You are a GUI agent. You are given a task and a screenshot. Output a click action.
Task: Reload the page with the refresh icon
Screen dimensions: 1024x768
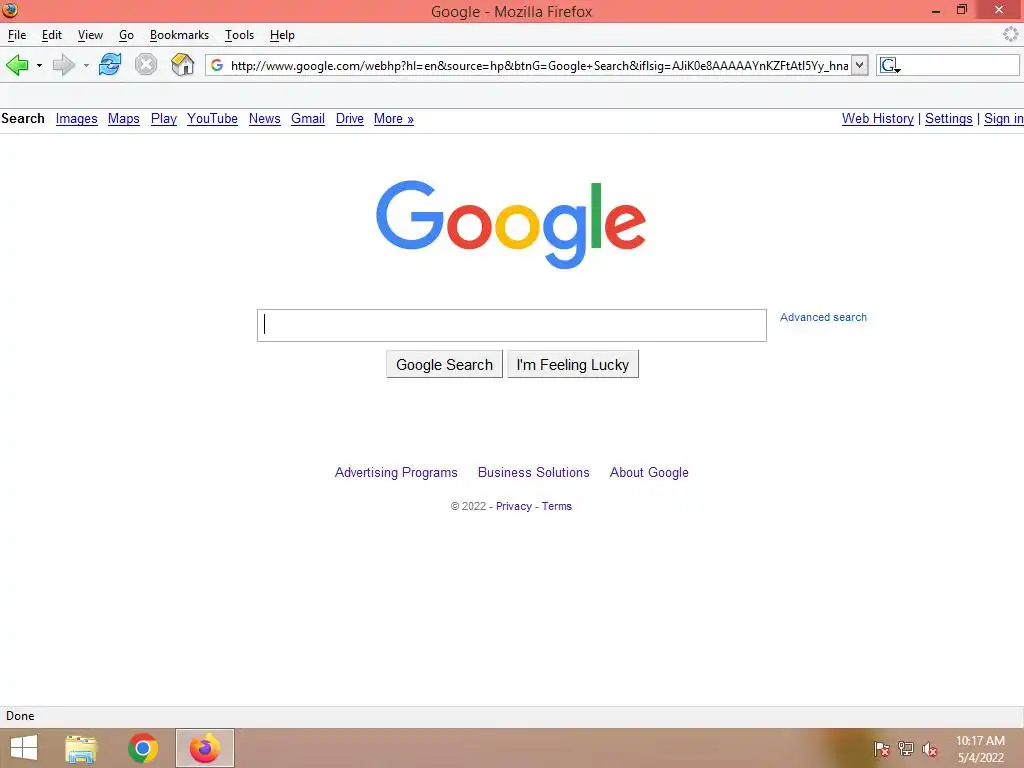tap(110, 65)
